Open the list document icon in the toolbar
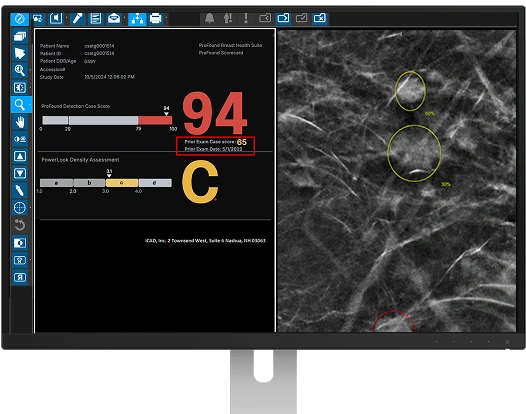Viewport: 526px width, 414px height. pos(96,18)
